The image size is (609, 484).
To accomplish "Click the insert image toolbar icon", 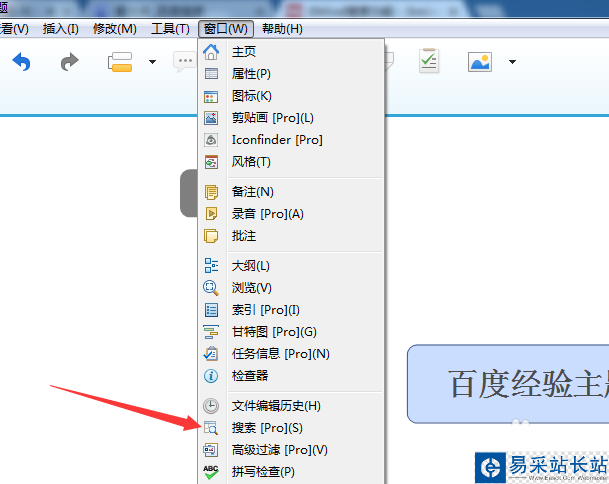I will [x=480, y=62].
